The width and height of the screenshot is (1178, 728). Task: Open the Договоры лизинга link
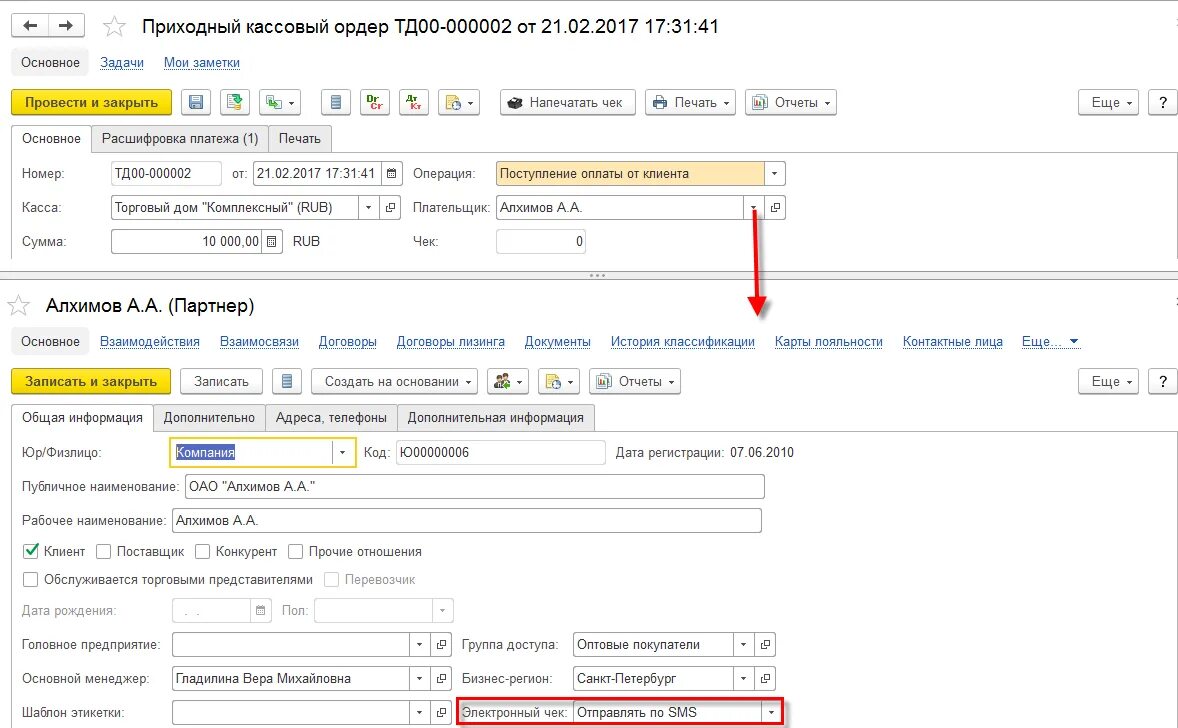tap(451, 342)
